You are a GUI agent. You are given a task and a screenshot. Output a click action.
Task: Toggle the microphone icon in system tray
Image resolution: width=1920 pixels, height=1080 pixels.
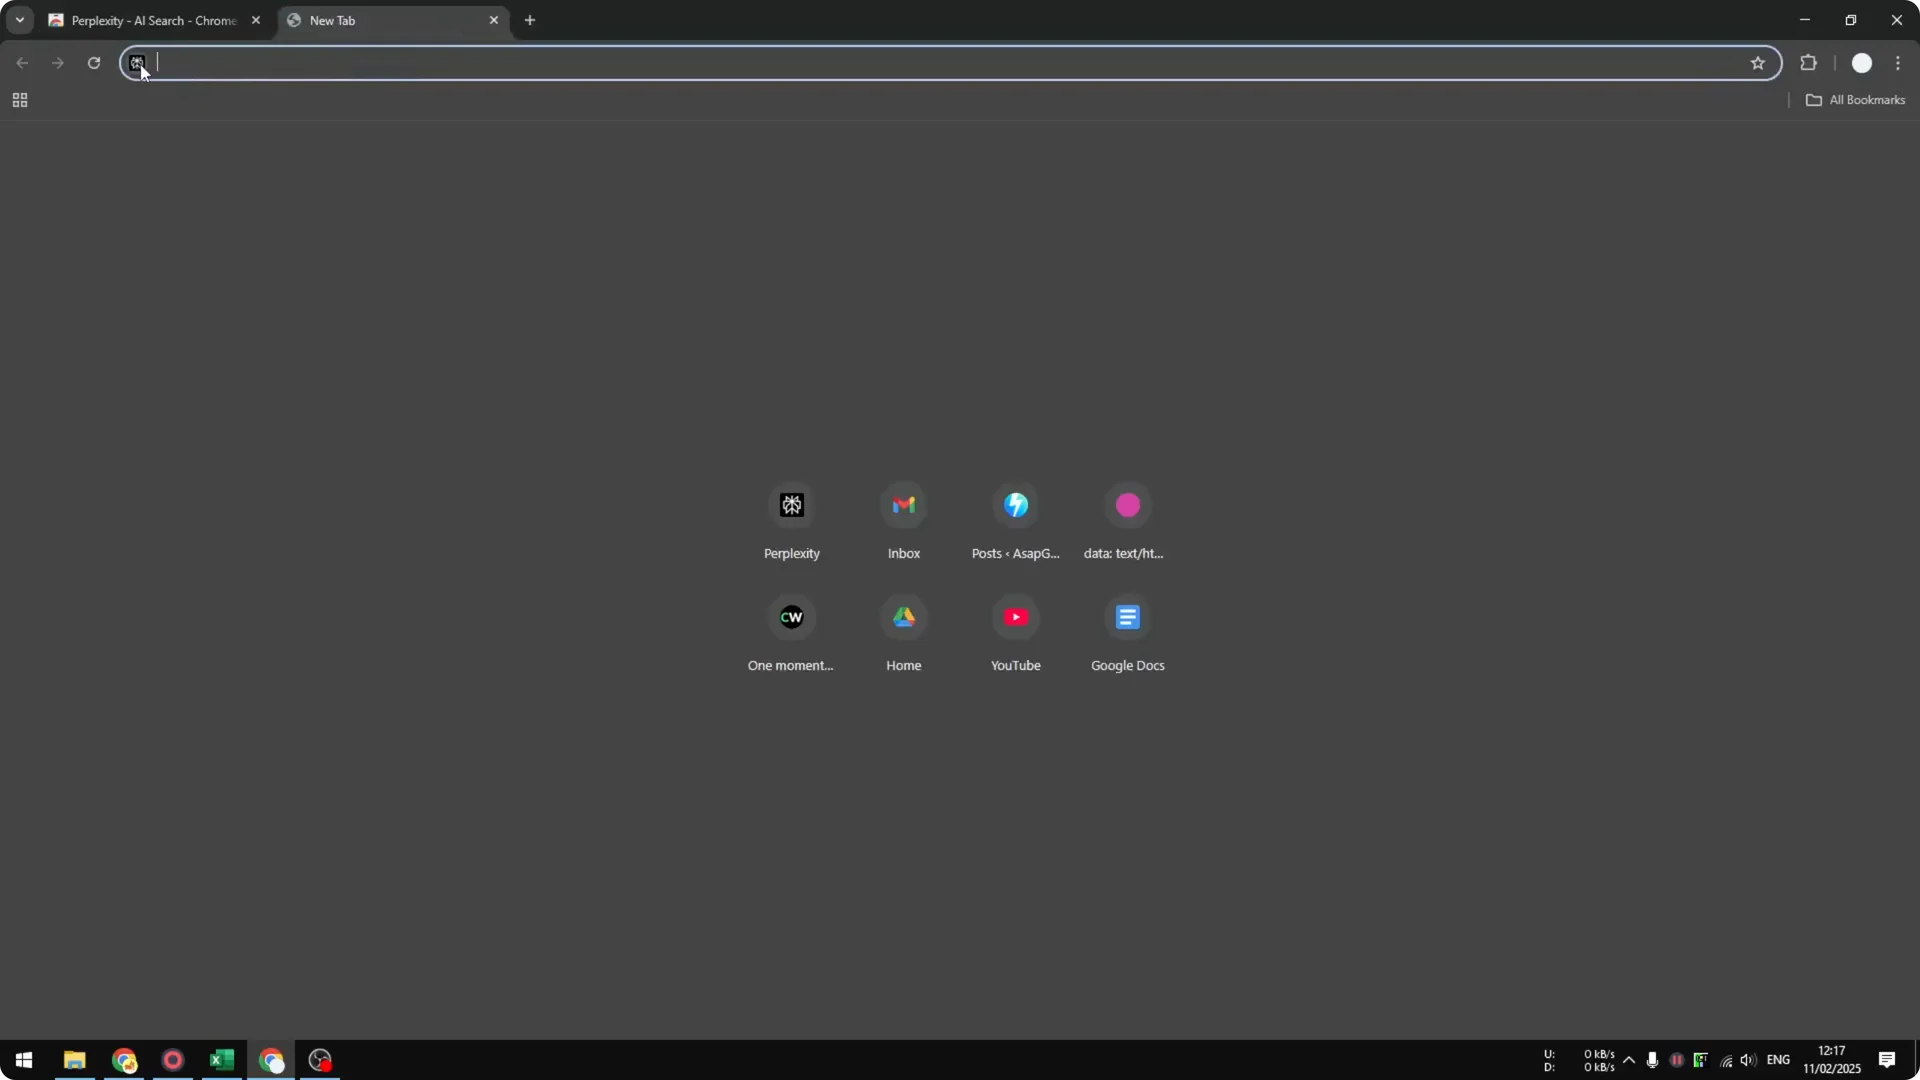tap(1653, 1060)
